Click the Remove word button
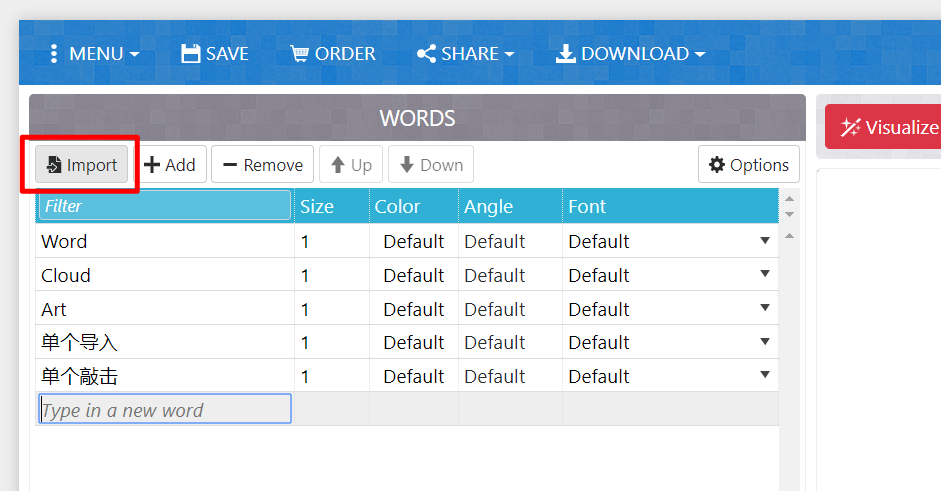The width and height of the screenshot is (941, 491). [x=262, y=164]
